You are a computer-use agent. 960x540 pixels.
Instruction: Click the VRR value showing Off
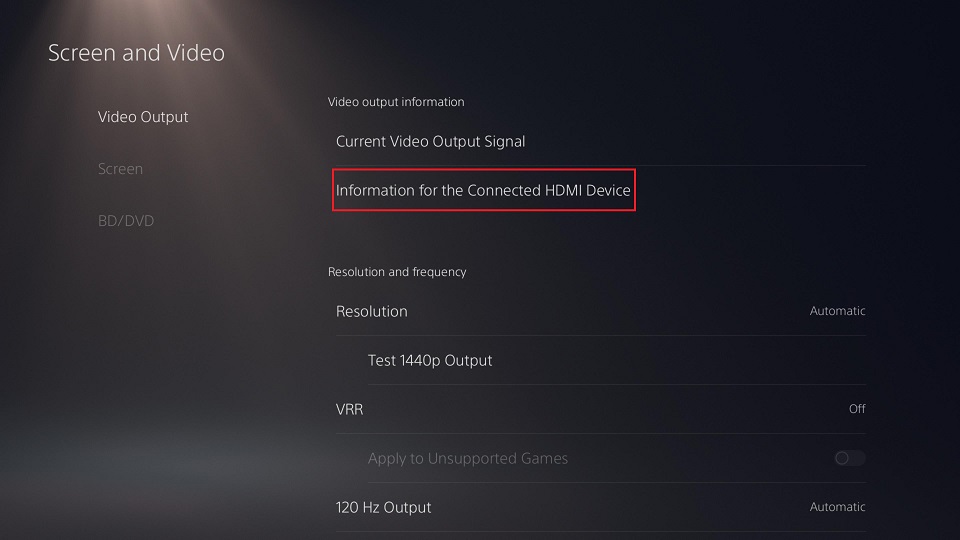click(857, 409)
